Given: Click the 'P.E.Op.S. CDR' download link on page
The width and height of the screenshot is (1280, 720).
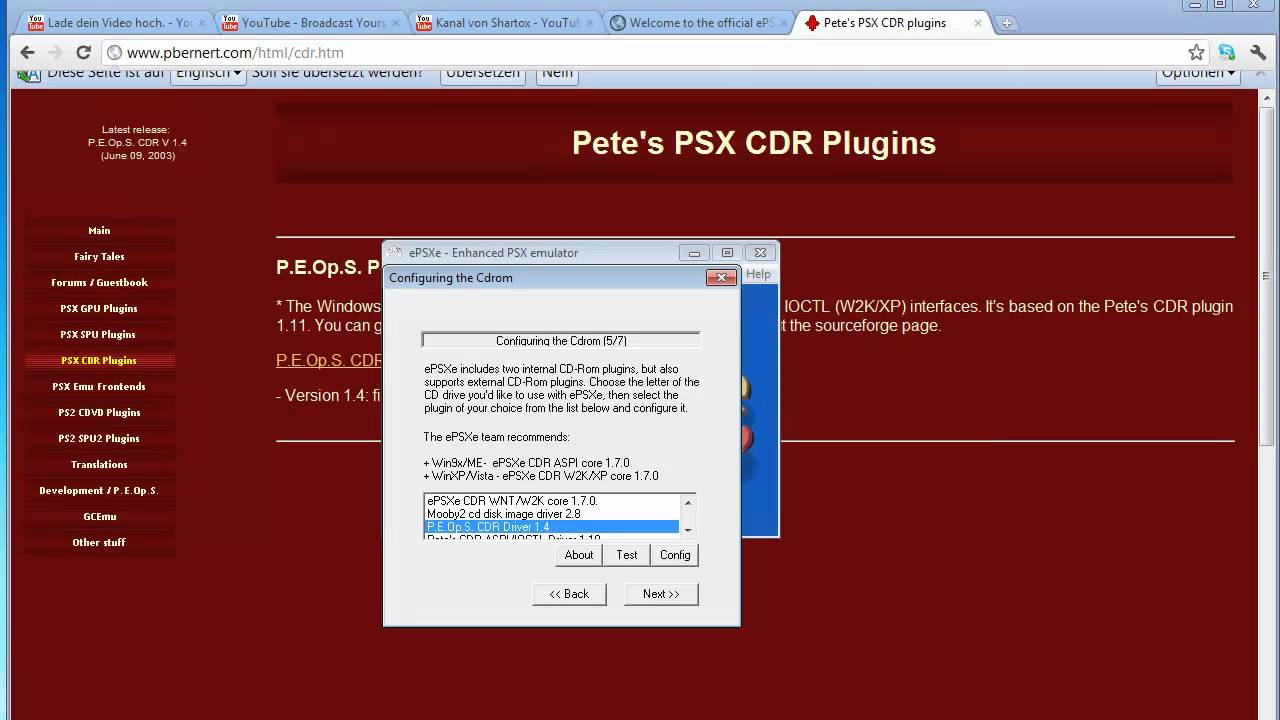Looking at the screenshot, I should click(x=329, y=360).
